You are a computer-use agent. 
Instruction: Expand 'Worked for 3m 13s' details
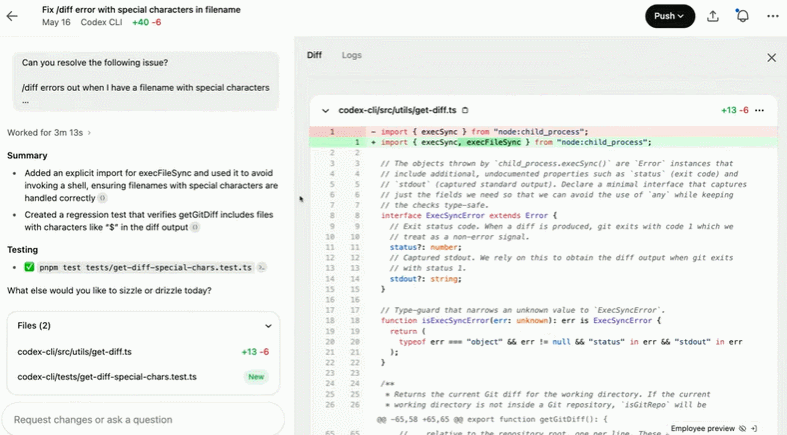coord(49,133)
